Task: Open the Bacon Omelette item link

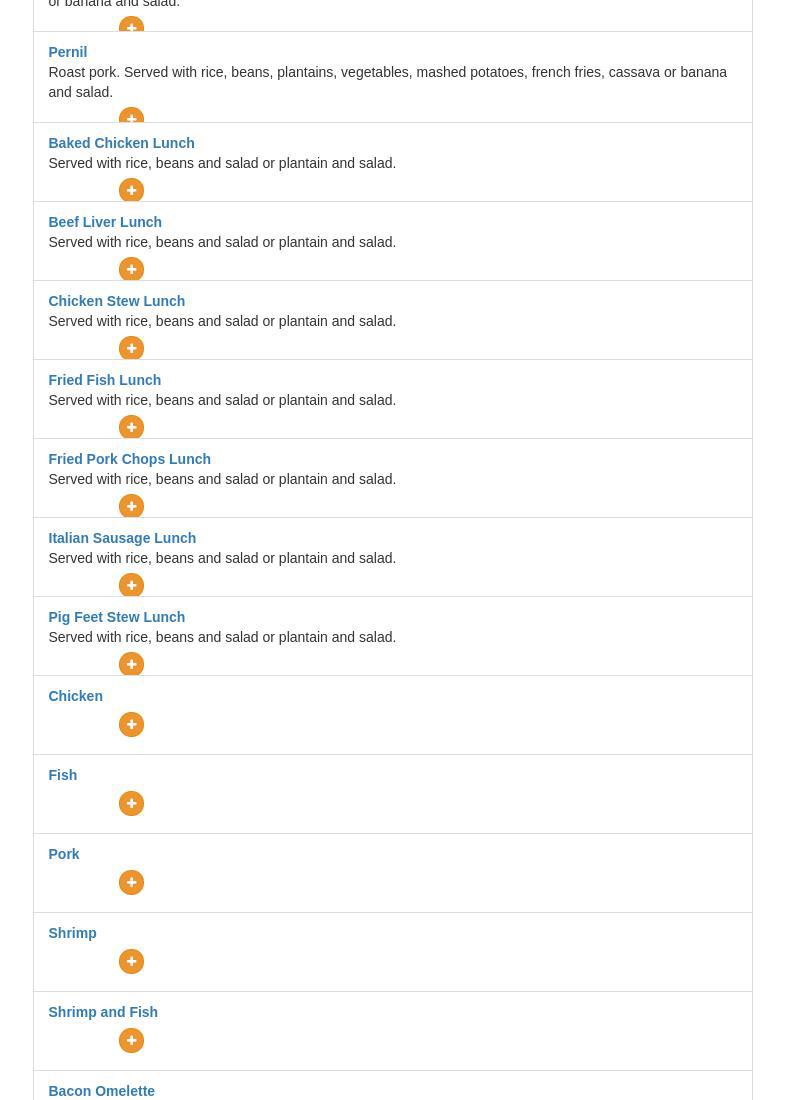Action: (x=101, y=1091)
